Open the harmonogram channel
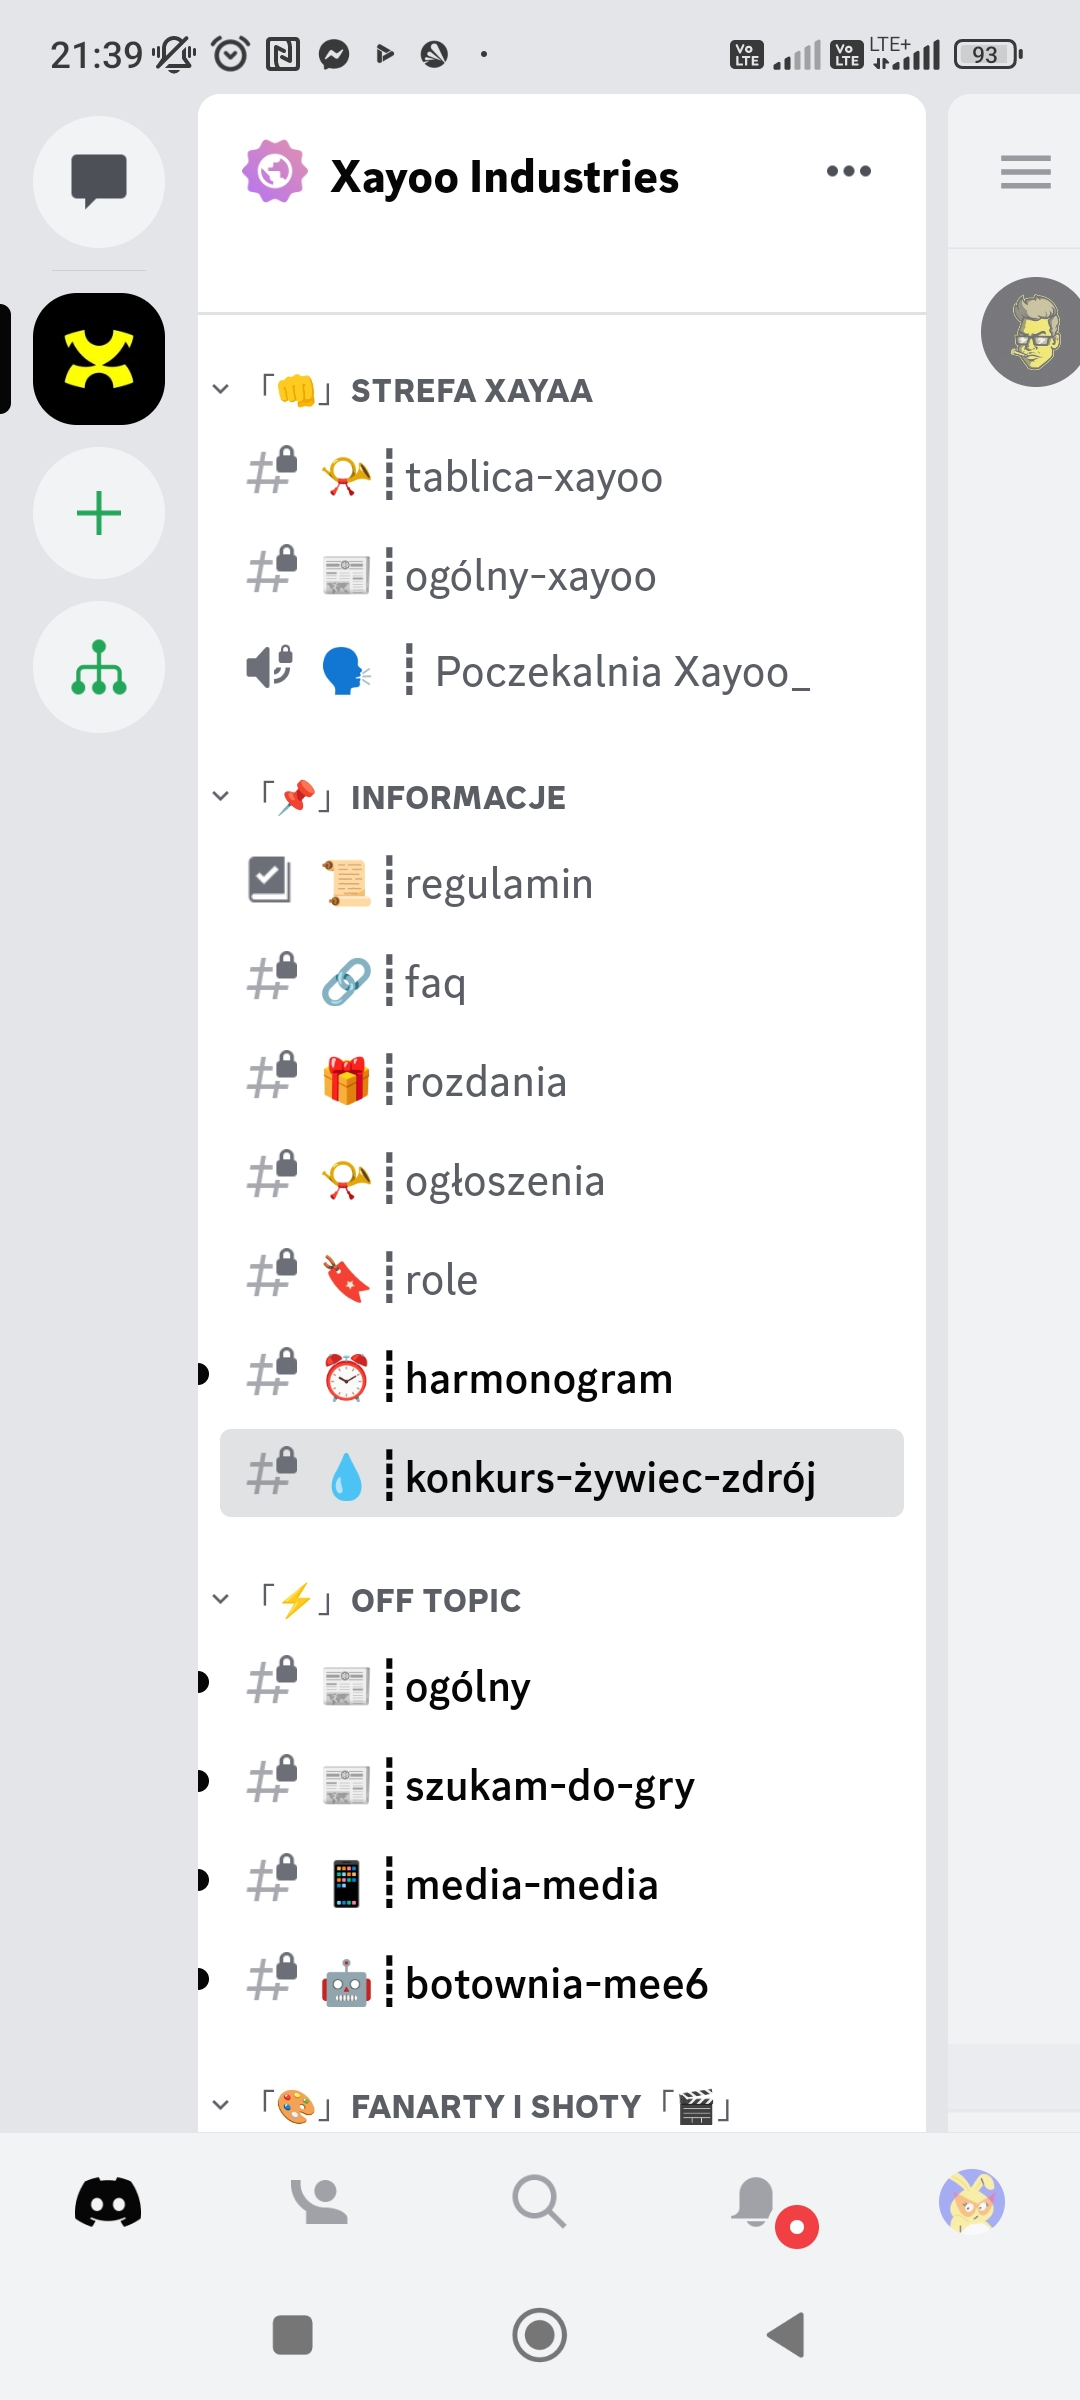This screenshot has height=2400, width=1080. point(538,1379)
